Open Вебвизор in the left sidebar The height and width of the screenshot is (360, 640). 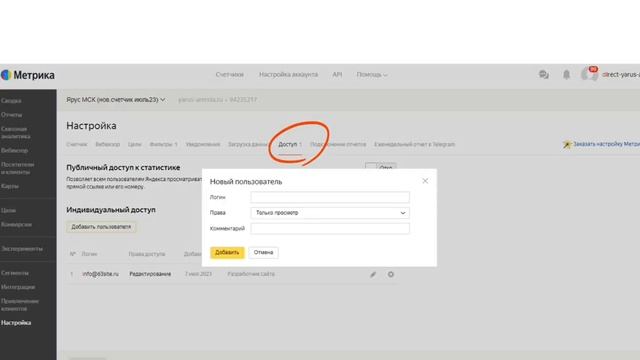tap(14, 151)
